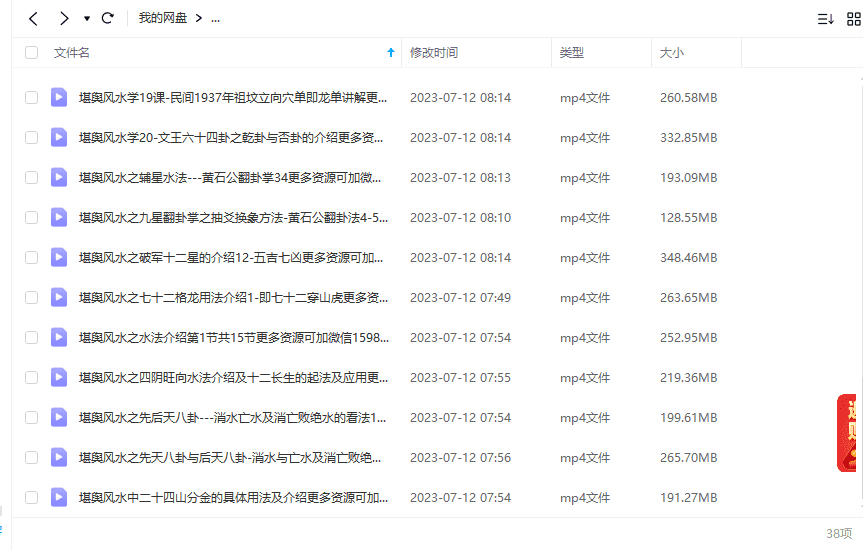This screenshot has width=863, height=550.
Task: Expand the breadcrumb ellipsis path
Action: [x=216, y=19]
